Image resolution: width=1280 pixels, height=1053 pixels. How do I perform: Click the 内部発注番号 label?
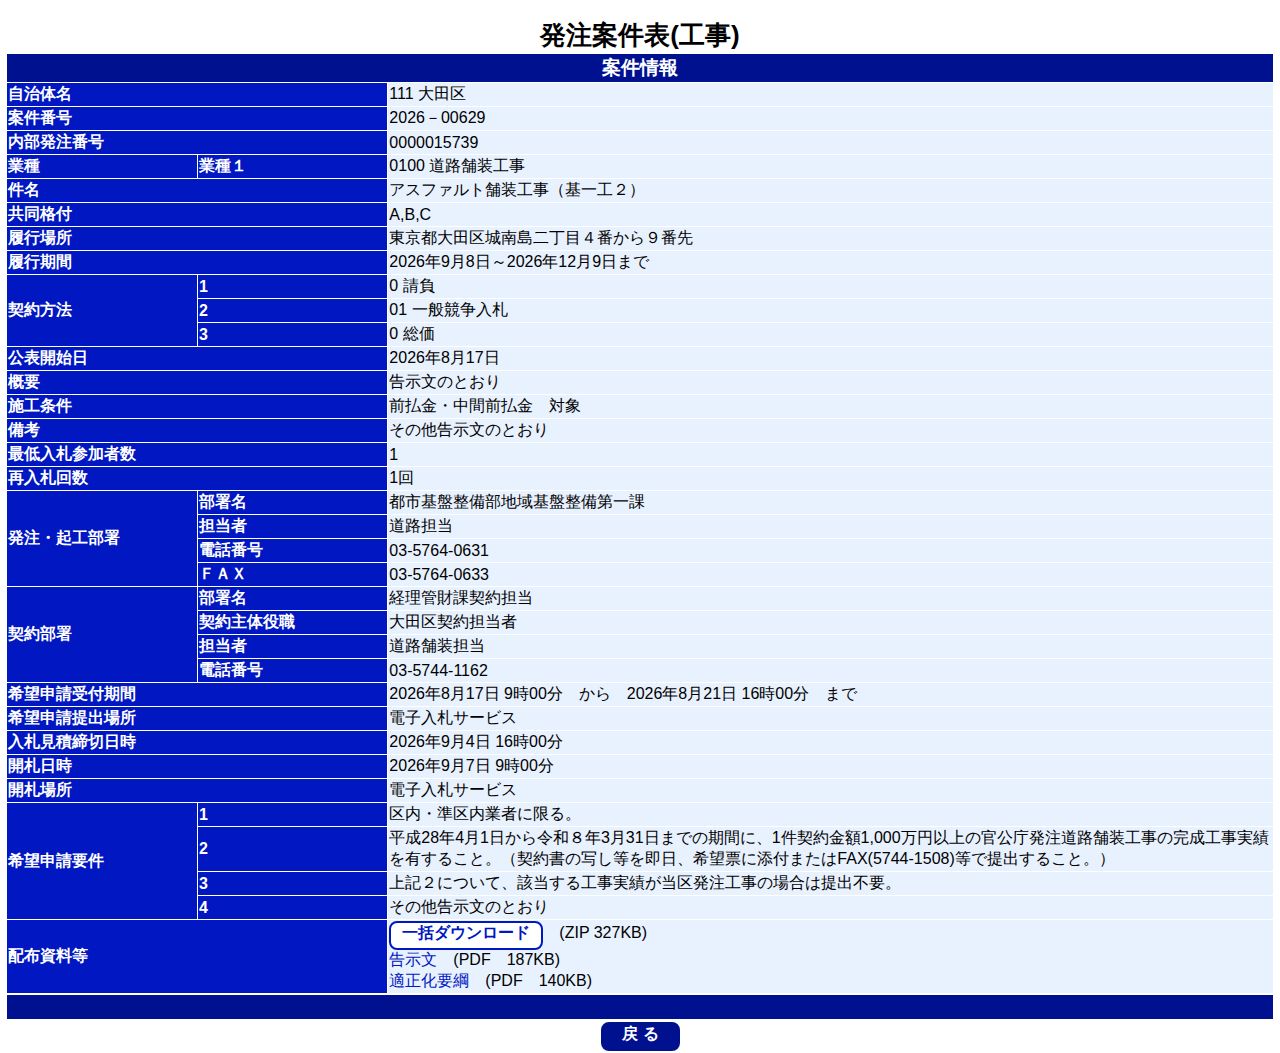(56, 142)
